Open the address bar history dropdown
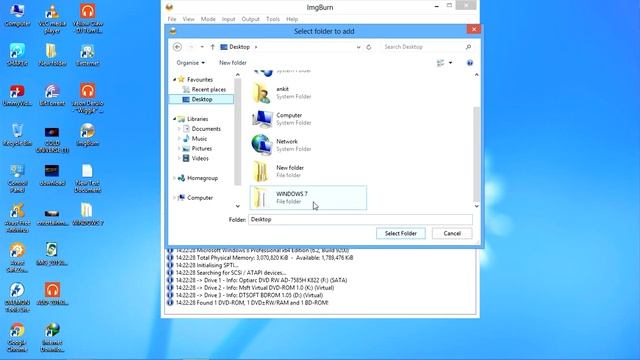Image resolution: width=640 pixels, height=360 pixels. 358,47
